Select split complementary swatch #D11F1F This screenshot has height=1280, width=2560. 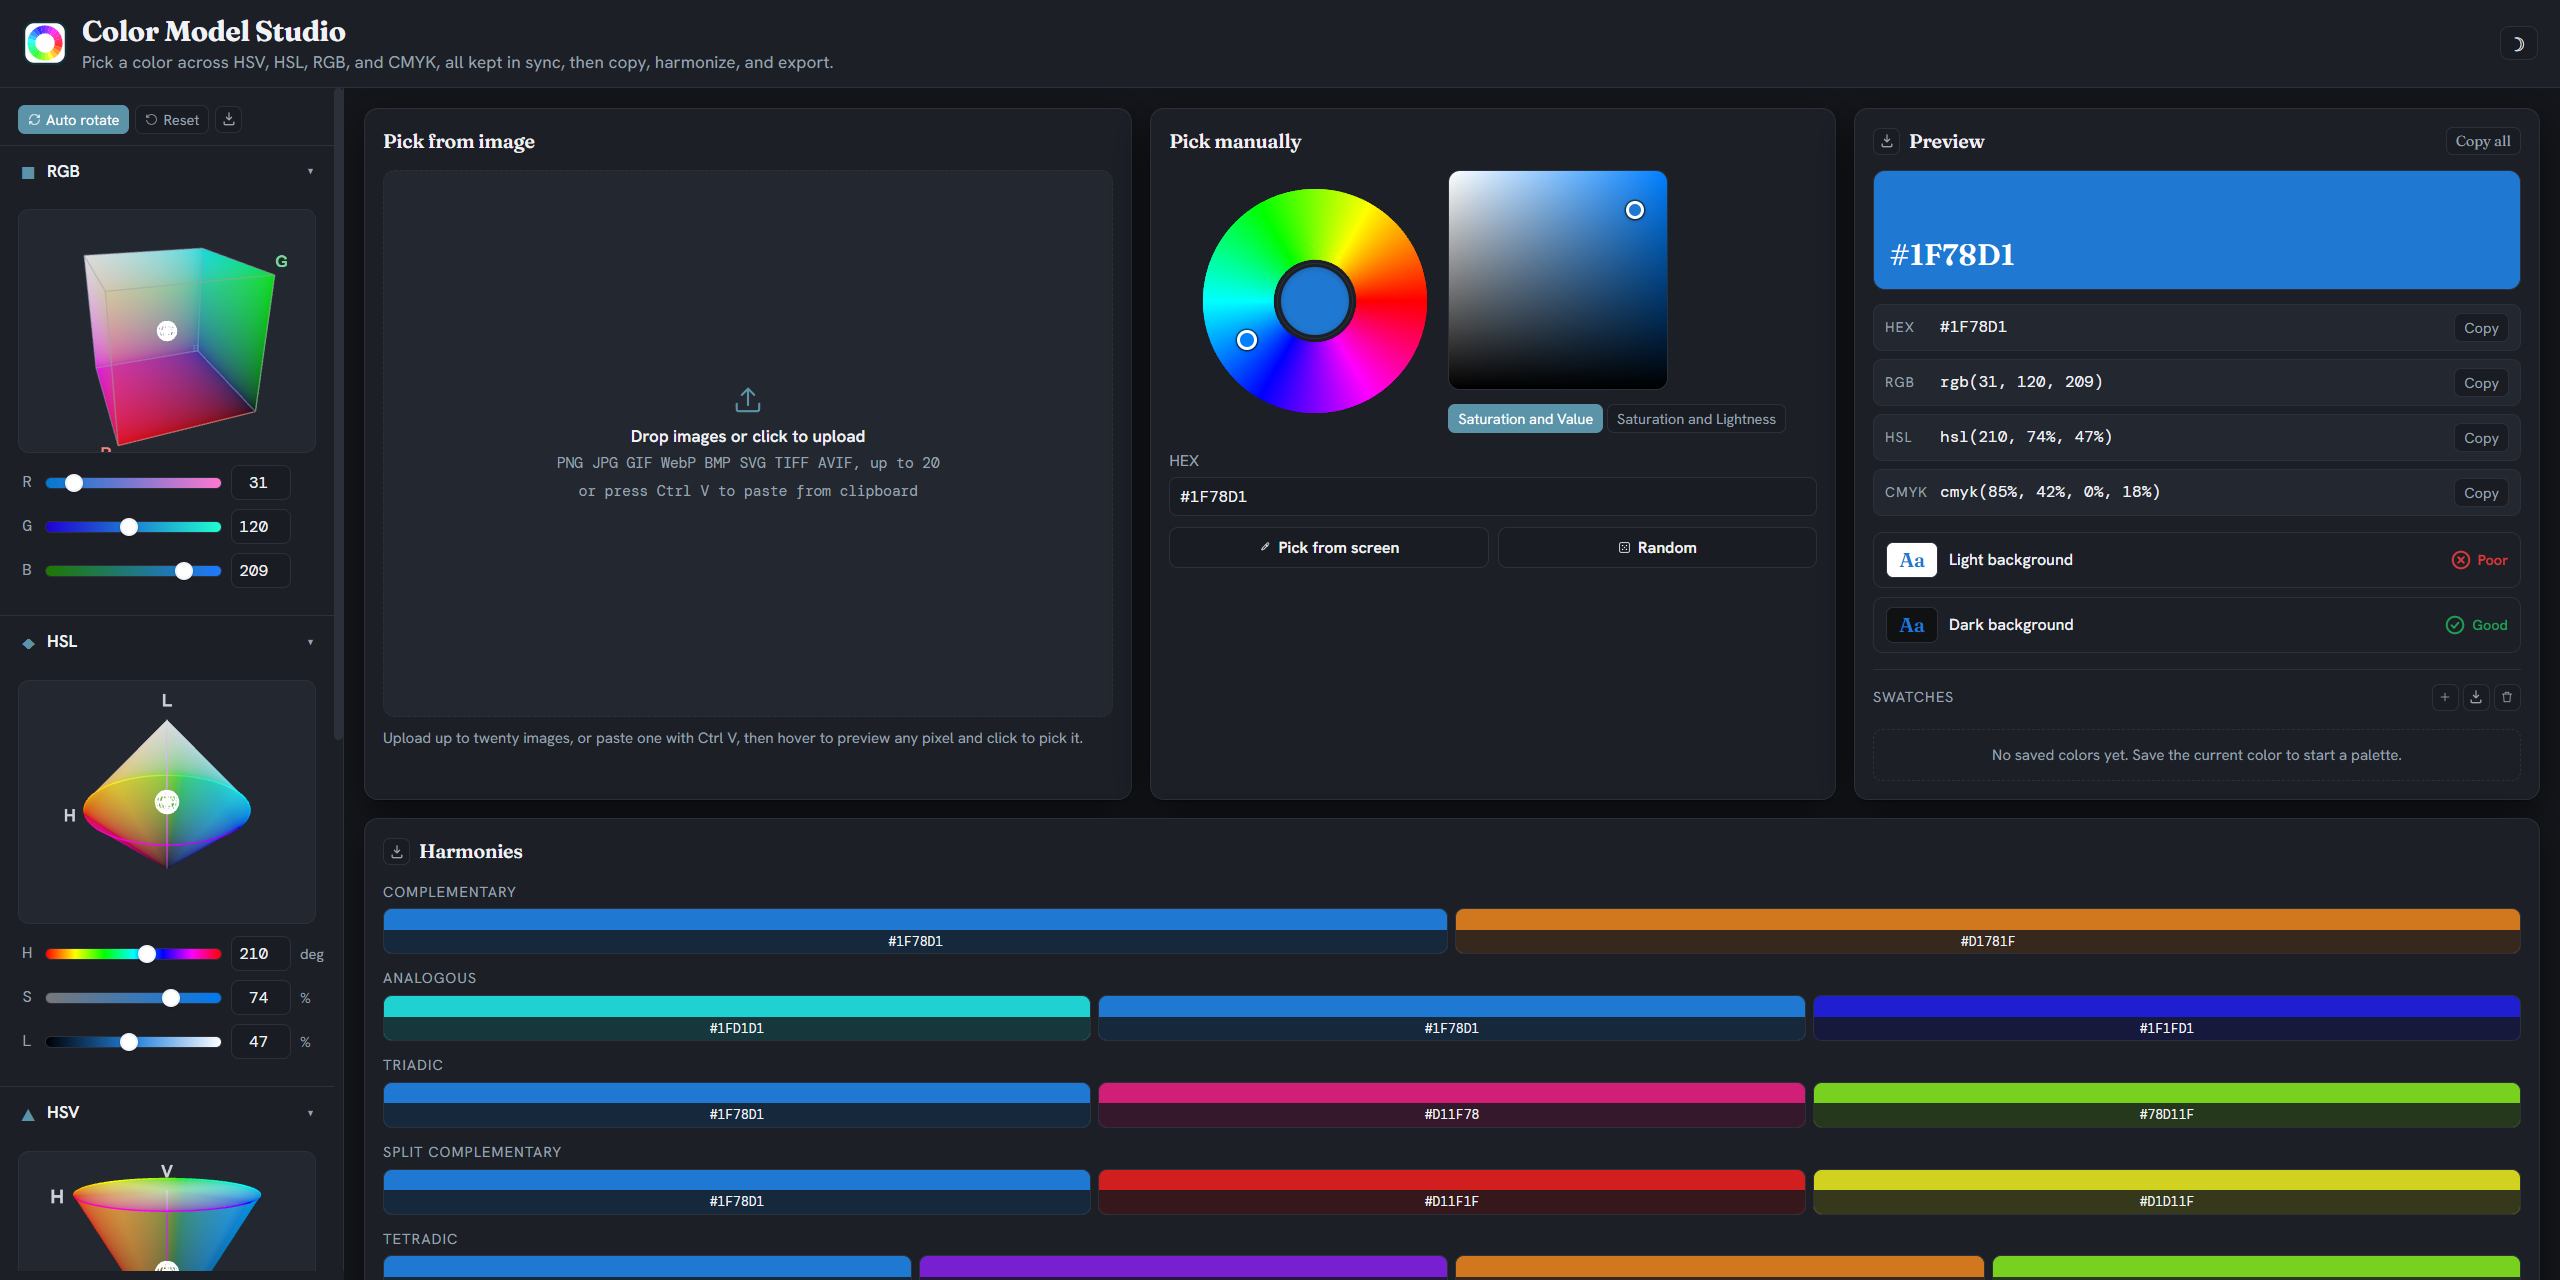tap(1452, 1192)
